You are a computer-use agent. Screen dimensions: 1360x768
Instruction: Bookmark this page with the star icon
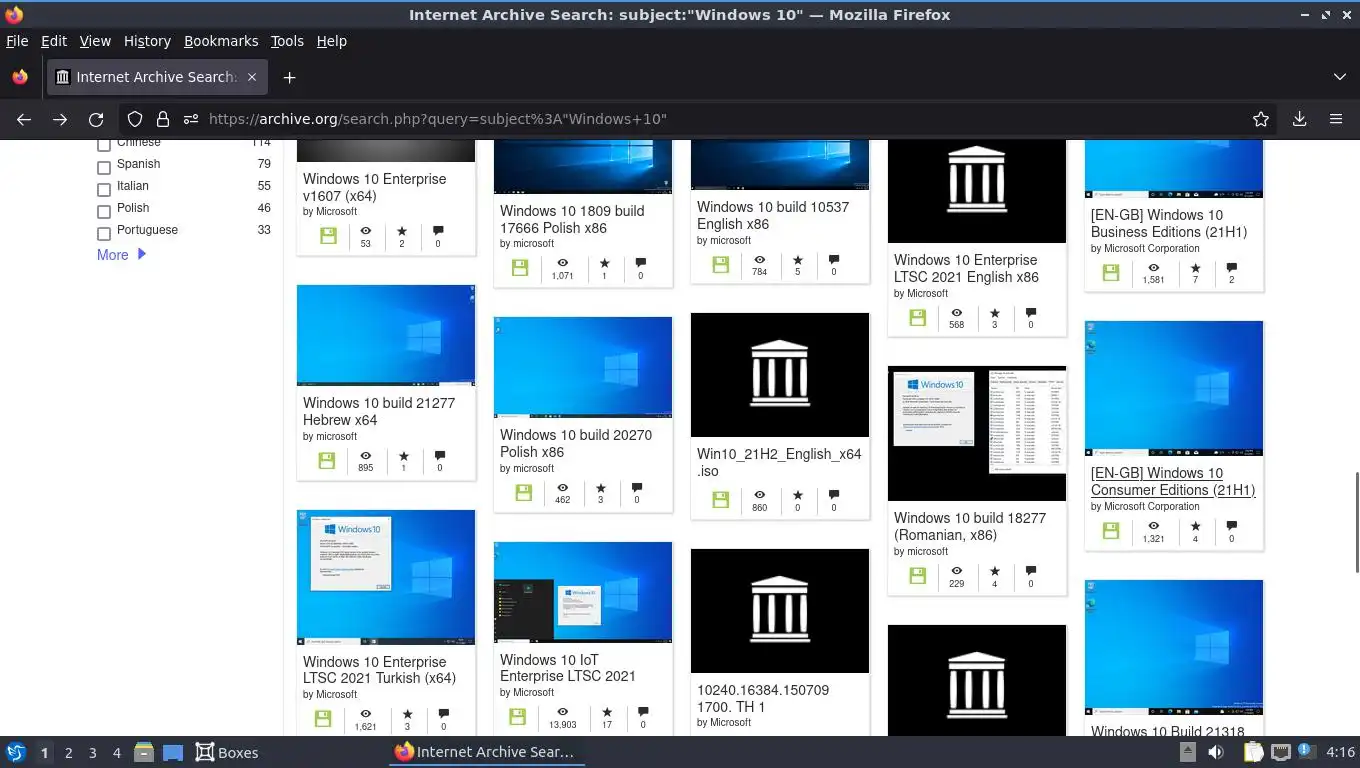click(x=1261, y=119)
